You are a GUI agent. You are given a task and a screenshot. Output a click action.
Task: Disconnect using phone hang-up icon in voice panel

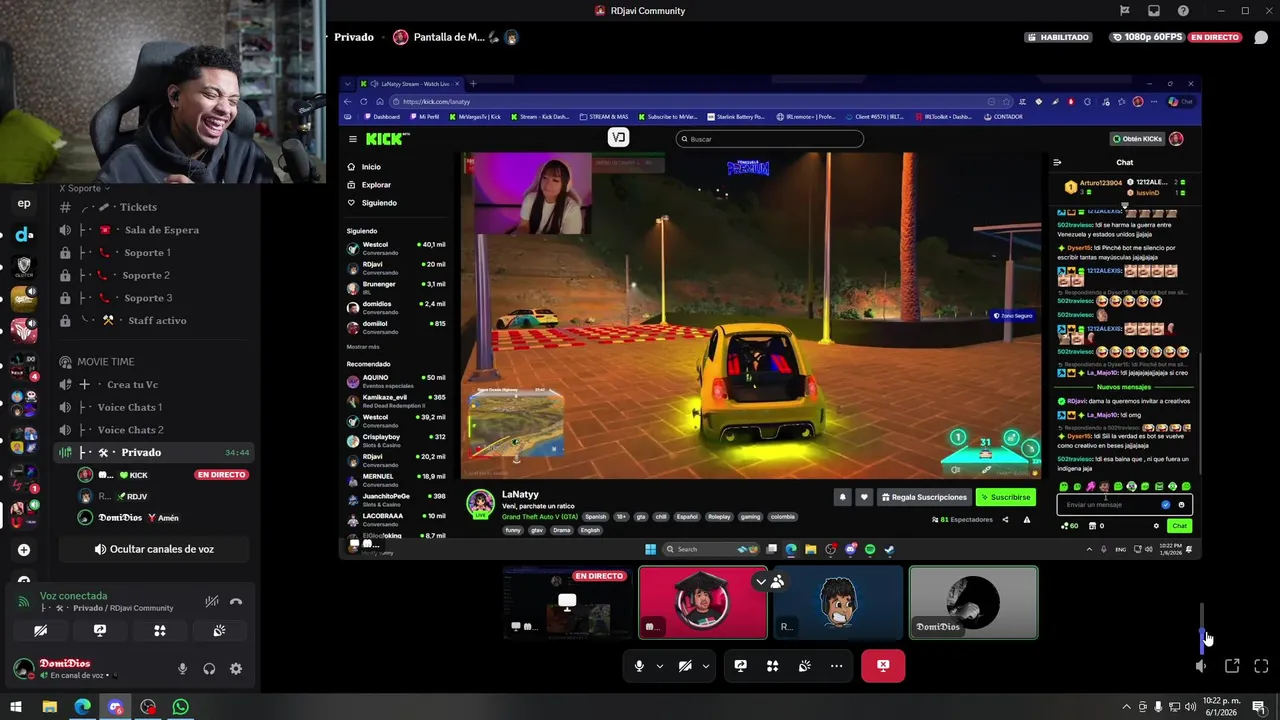tap(236, 601)
